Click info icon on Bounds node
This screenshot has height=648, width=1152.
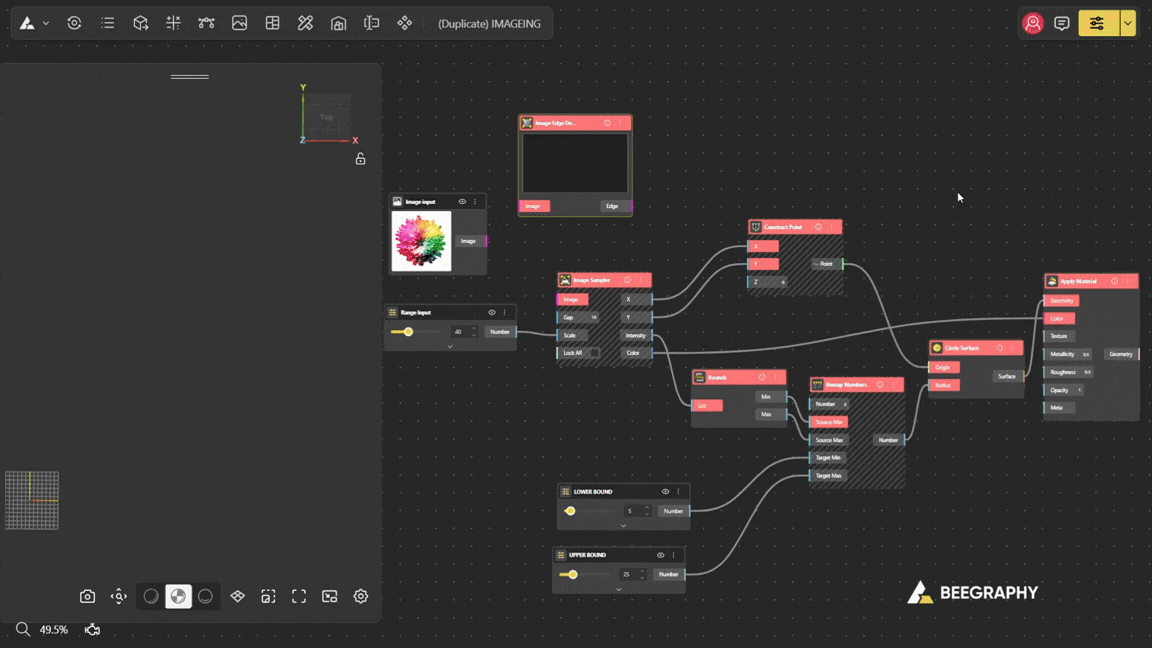tap(762, 378)
